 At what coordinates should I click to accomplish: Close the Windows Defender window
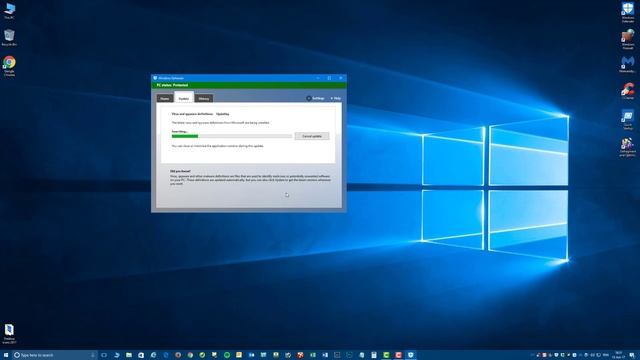coord(341,78)
